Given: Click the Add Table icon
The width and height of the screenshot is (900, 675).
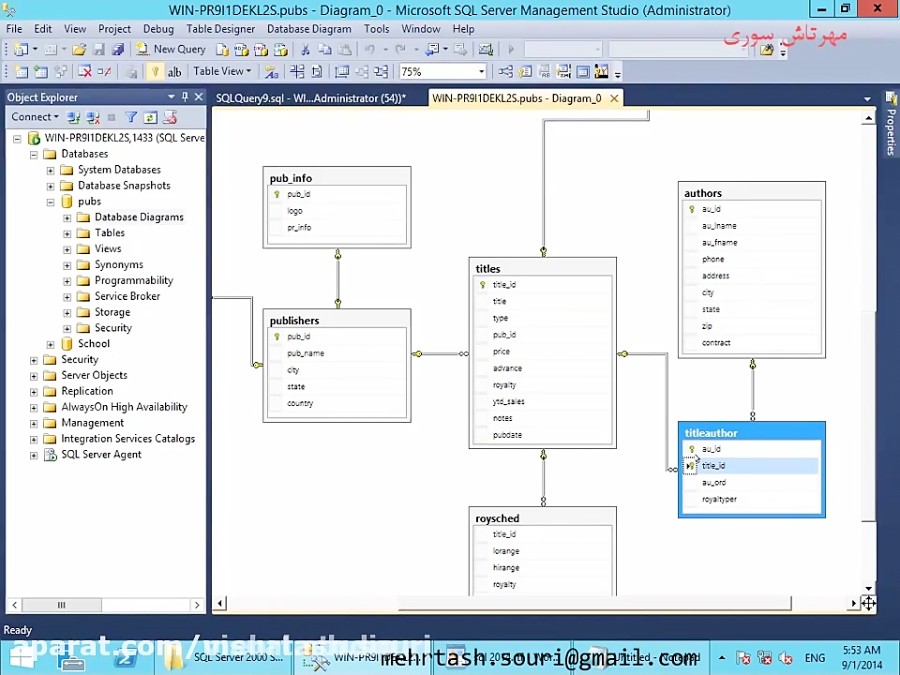Looking at the screenshot, I should 41,72.
